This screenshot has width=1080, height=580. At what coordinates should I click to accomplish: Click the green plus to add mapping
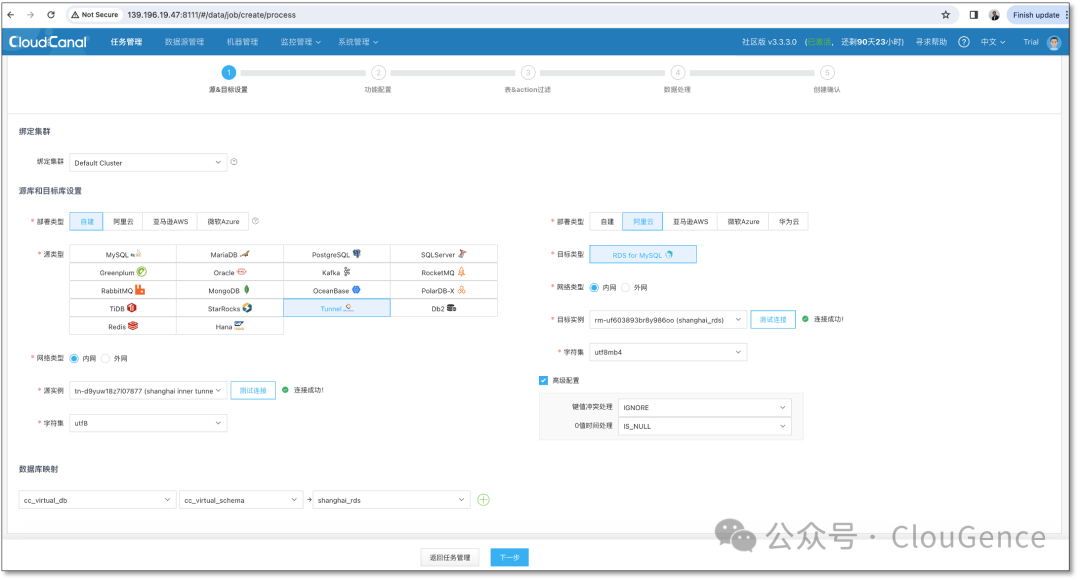[484, 500]
